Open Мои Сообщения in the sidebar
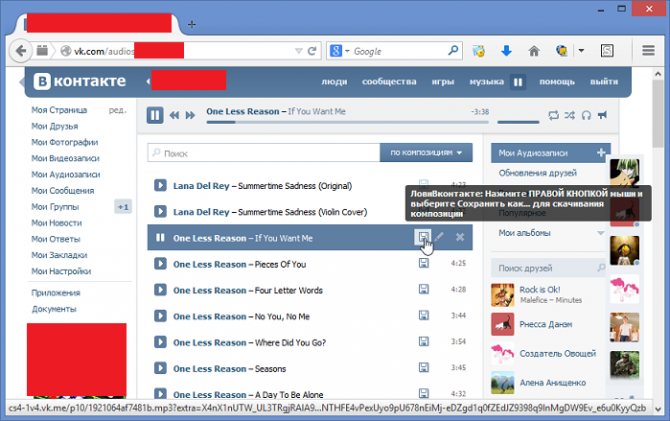 click(62, 191)
